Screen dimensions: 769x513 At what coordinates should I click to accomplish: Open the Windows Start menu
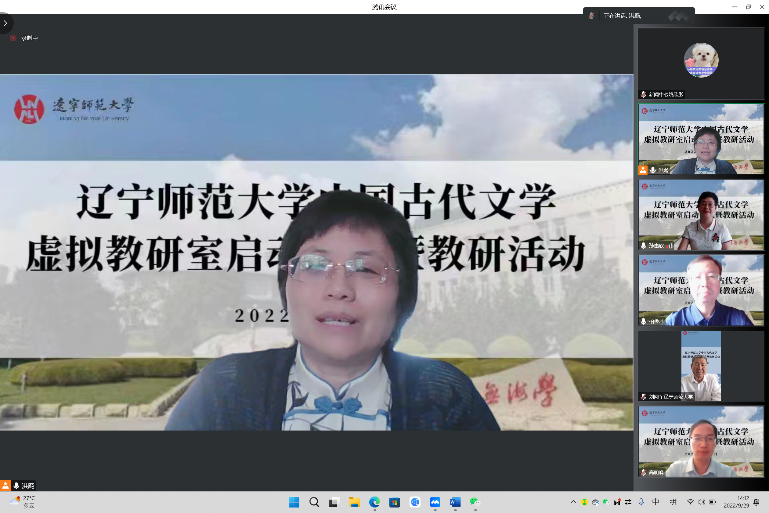click(294, 502)
